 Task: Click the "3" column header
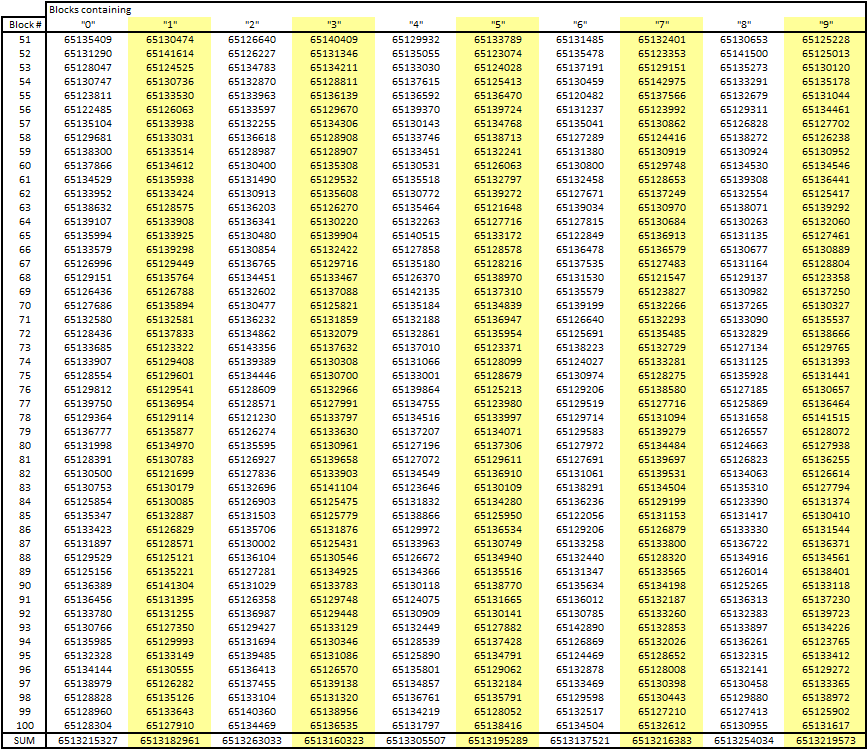click(x=334, y=24)
